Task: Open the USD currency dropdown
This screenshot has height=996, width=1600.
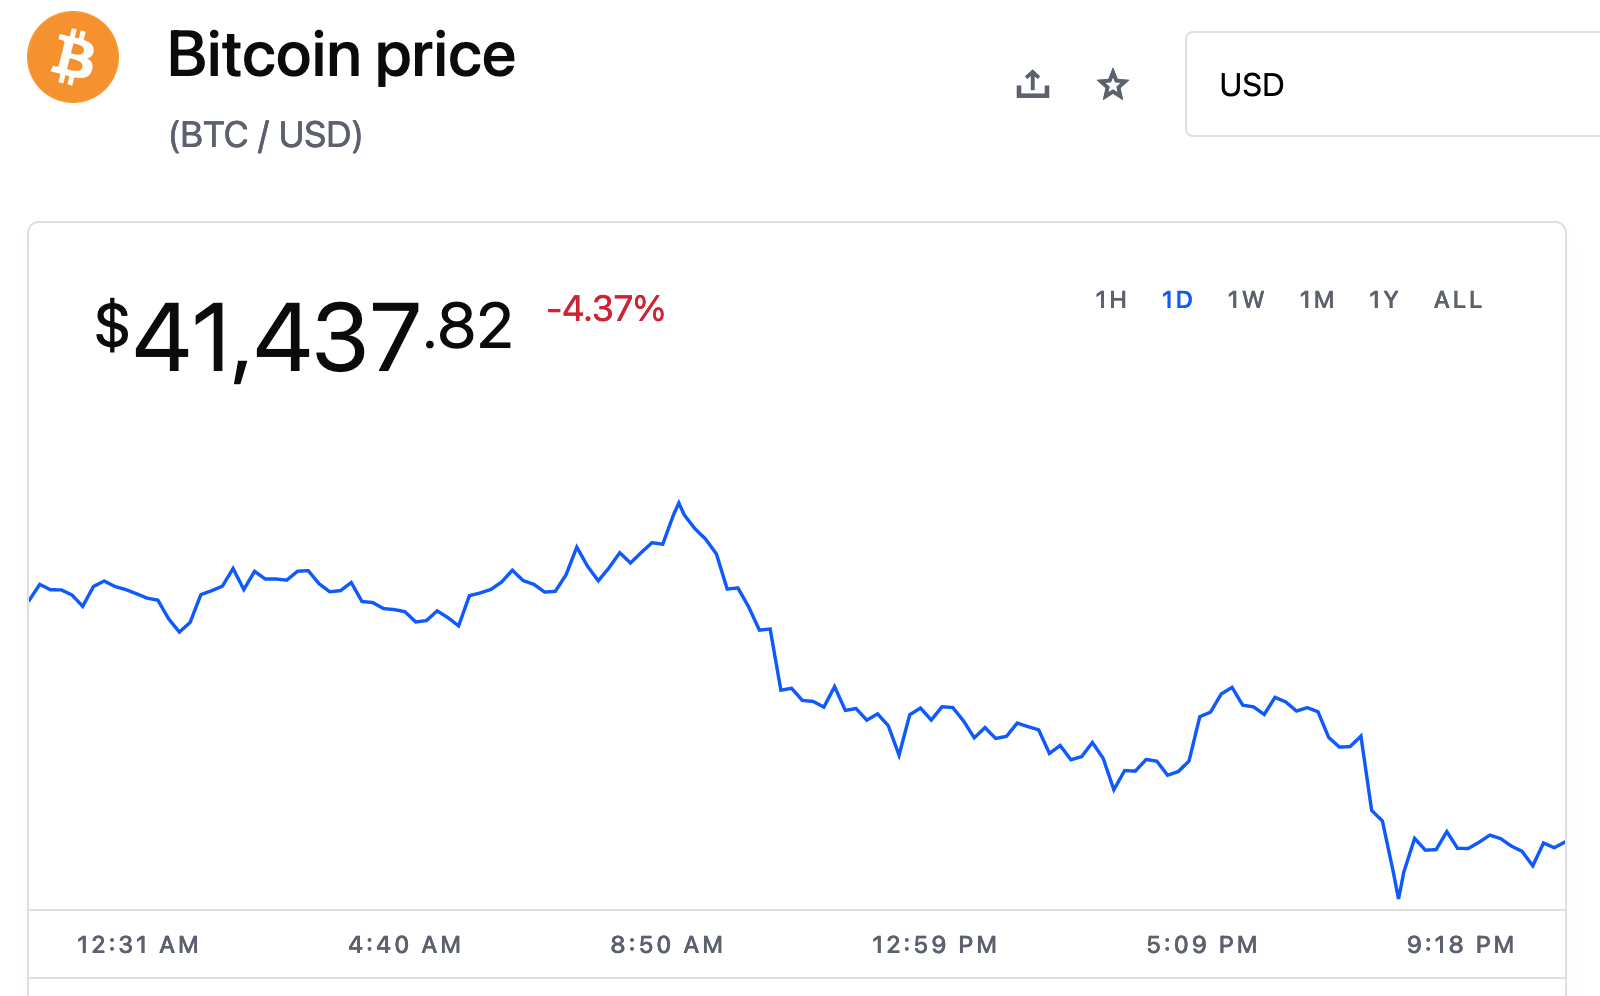Action: (1390, 85)
